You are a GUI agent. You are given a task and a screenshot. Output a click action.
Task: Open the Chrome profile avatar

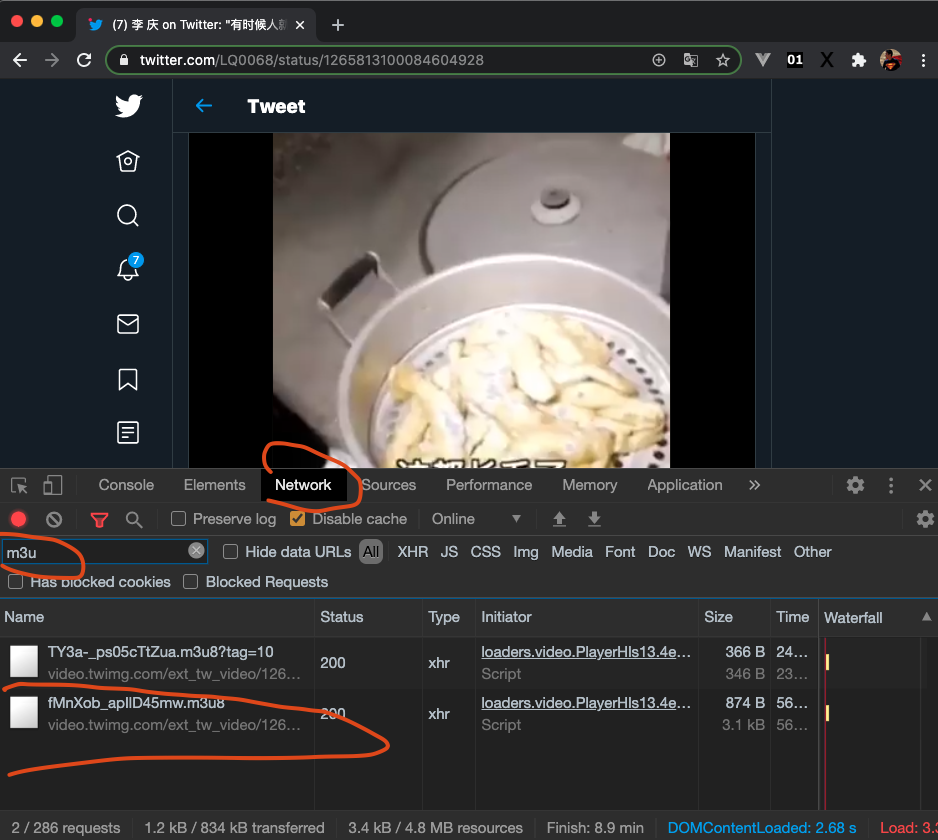point(891,60)
